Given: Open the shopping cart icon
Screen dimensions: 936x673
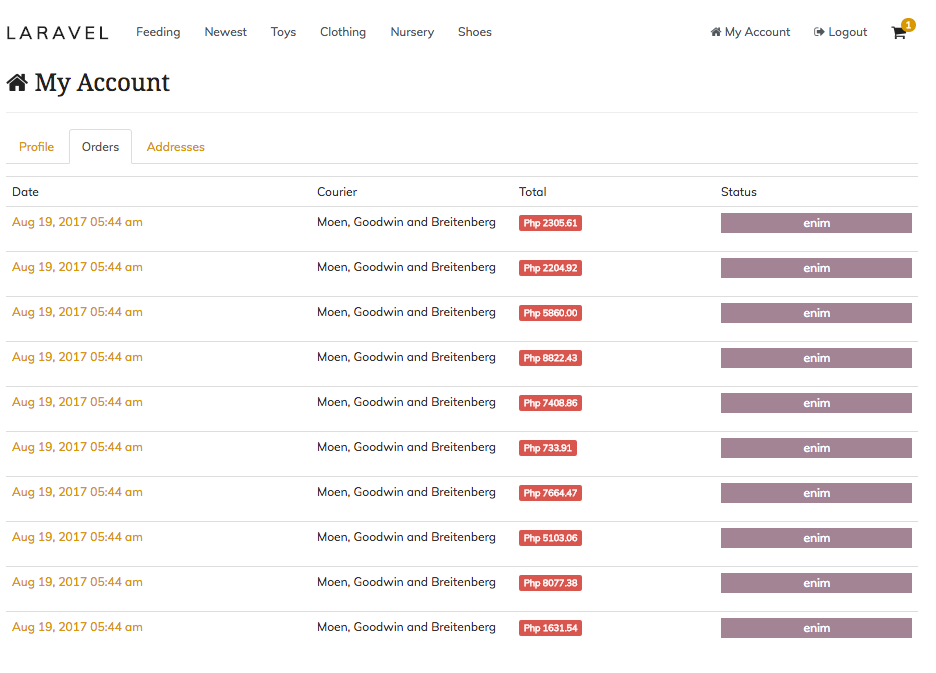Looking at the screenshot, I should (898, 33).
